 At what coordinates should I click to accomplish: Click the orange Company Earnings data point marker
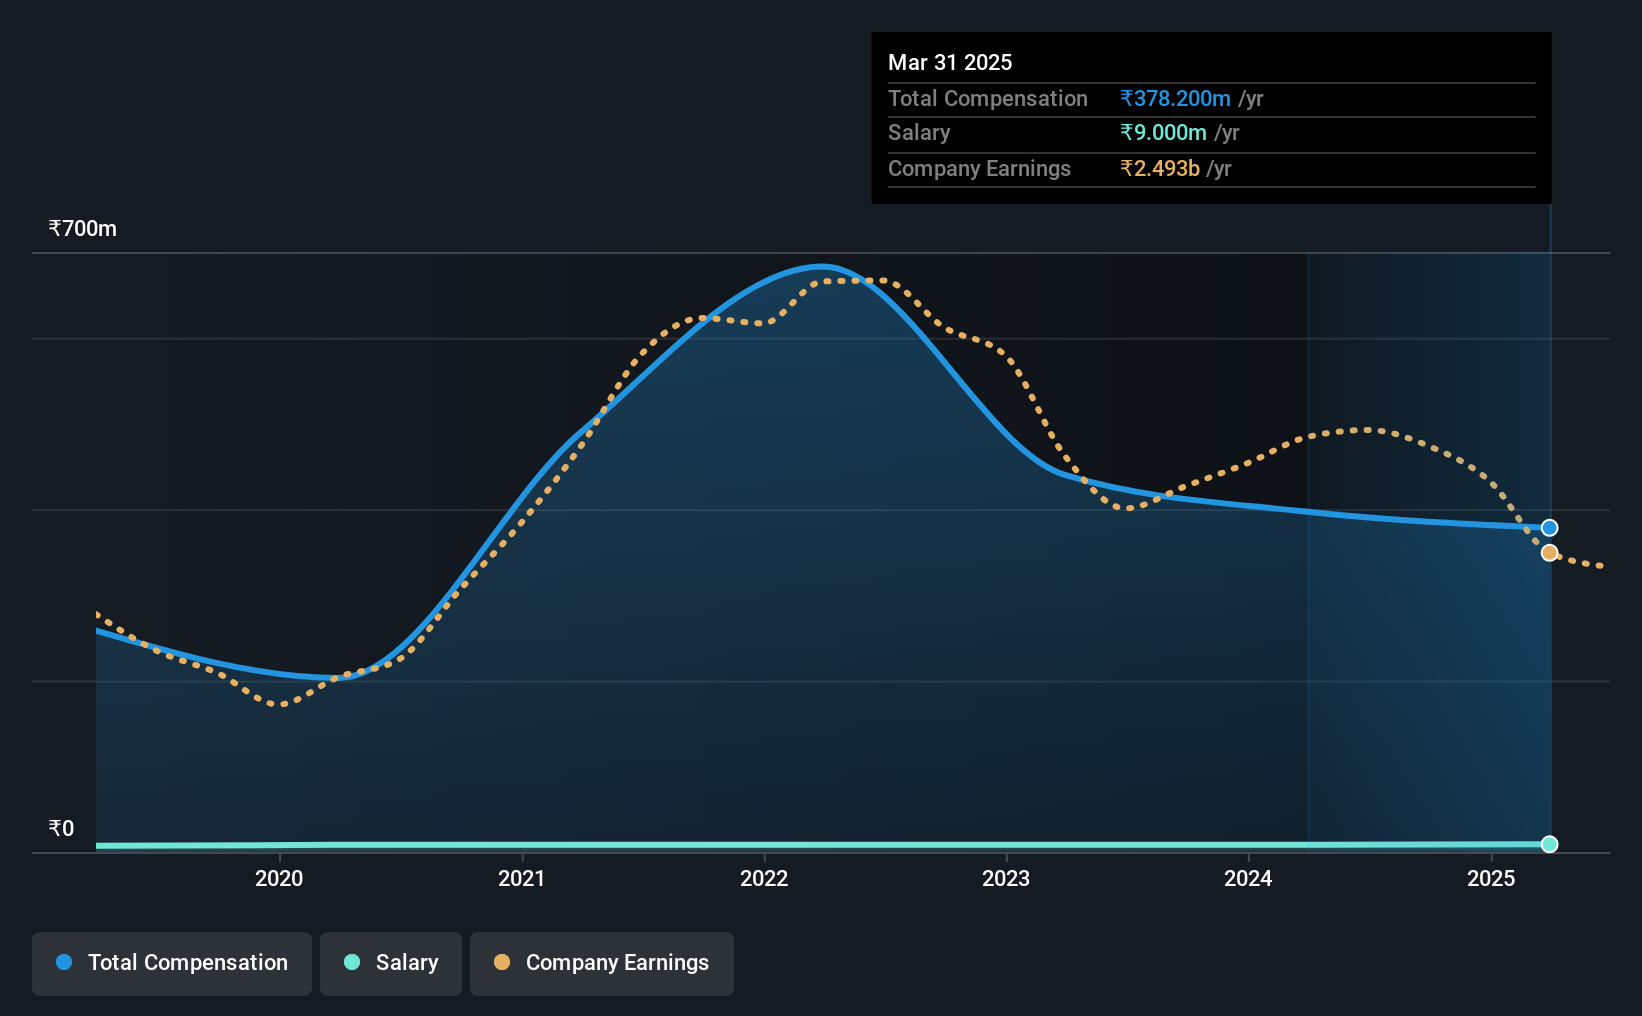point(1549,553)
